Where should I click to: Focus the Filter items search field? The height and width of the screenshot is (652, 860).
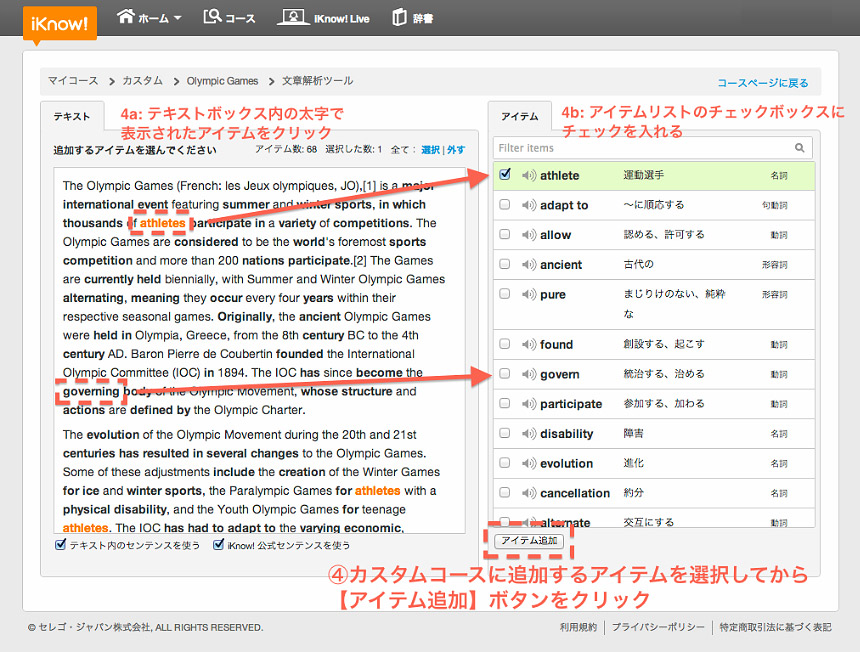tap(653, 148)
